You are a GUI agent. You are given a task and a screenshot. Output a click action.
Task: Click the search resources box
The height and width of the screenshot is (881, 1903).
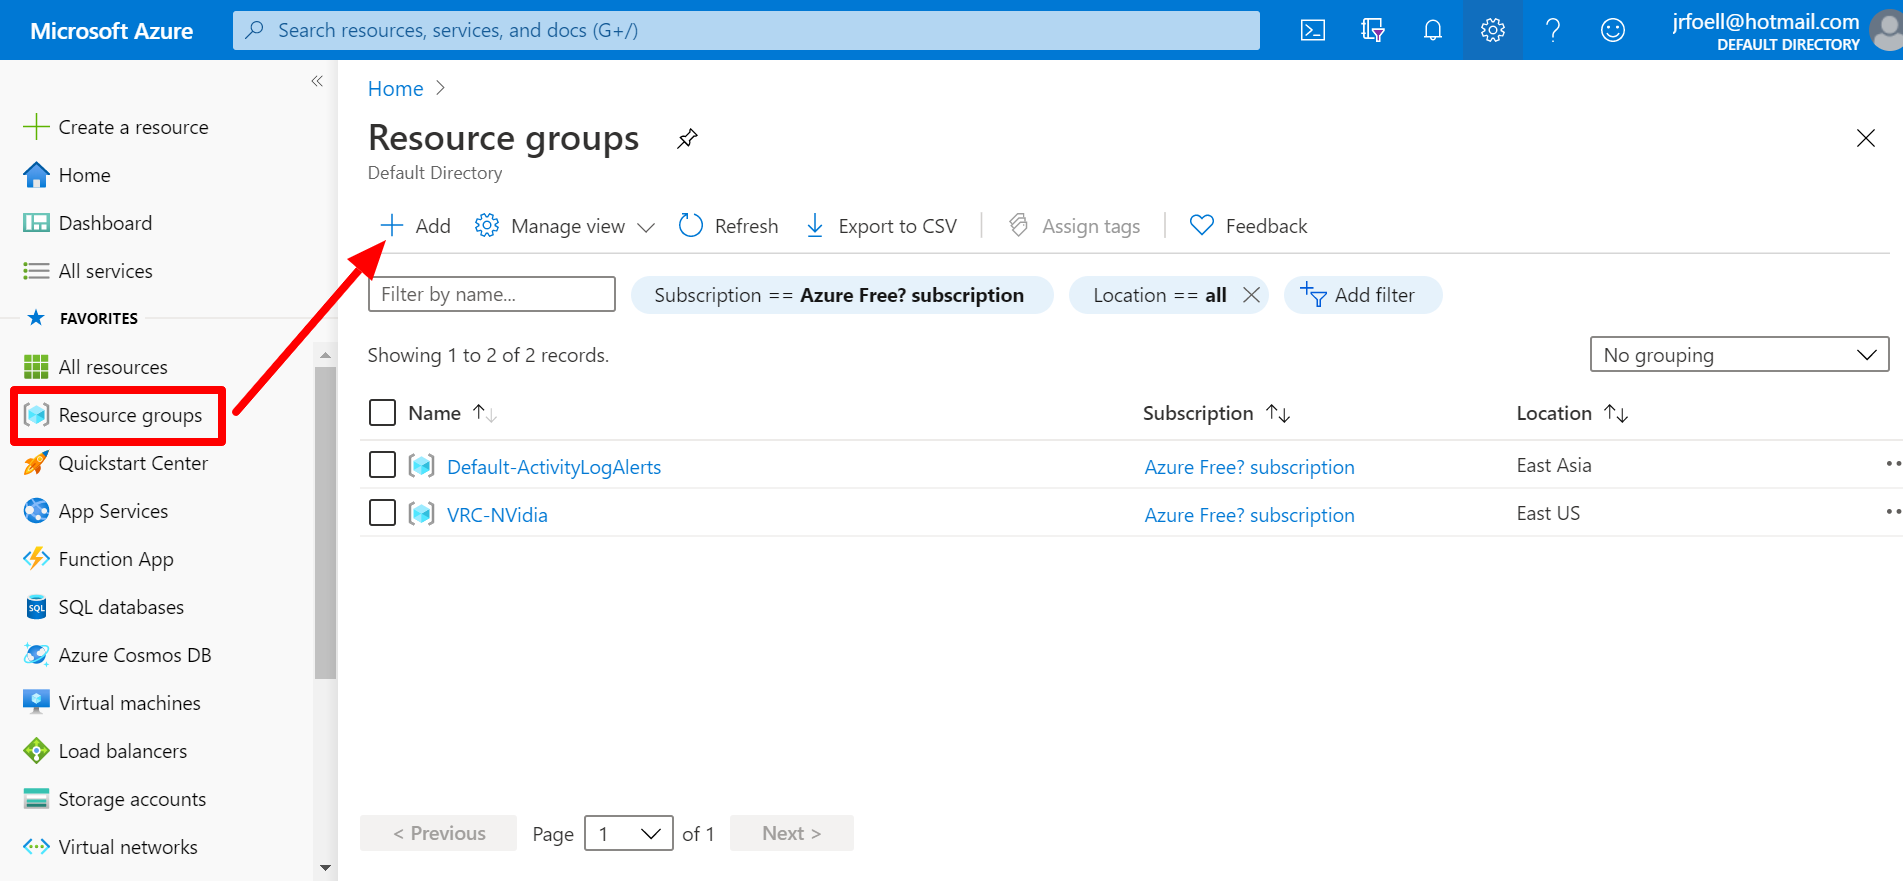click(746, 30)
